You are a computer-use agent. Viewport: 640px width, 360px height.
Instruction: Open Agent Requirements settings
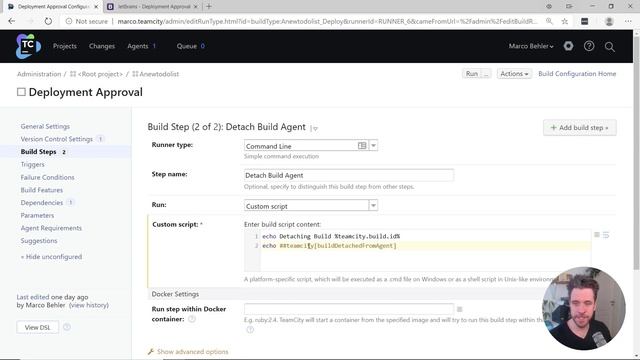tap(51, 228)
